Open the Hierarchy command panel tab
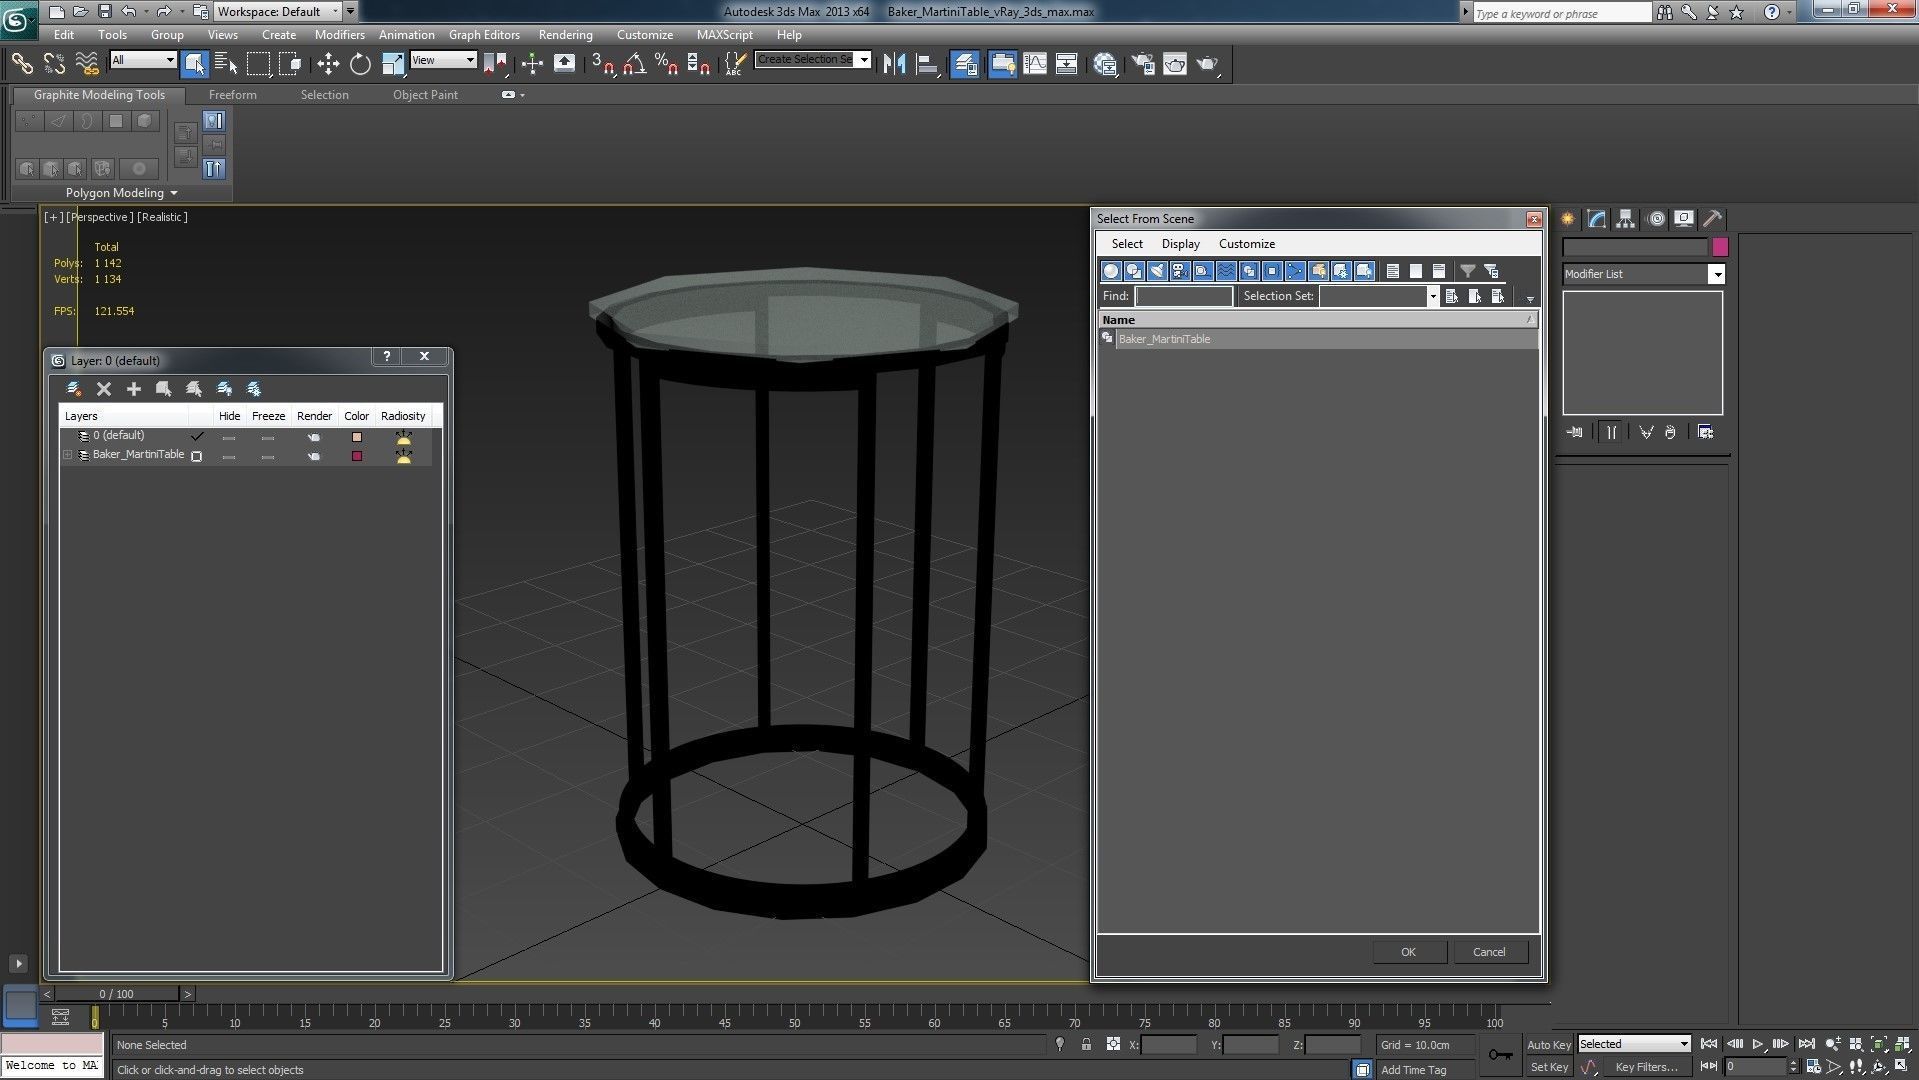 (1626, 219)
